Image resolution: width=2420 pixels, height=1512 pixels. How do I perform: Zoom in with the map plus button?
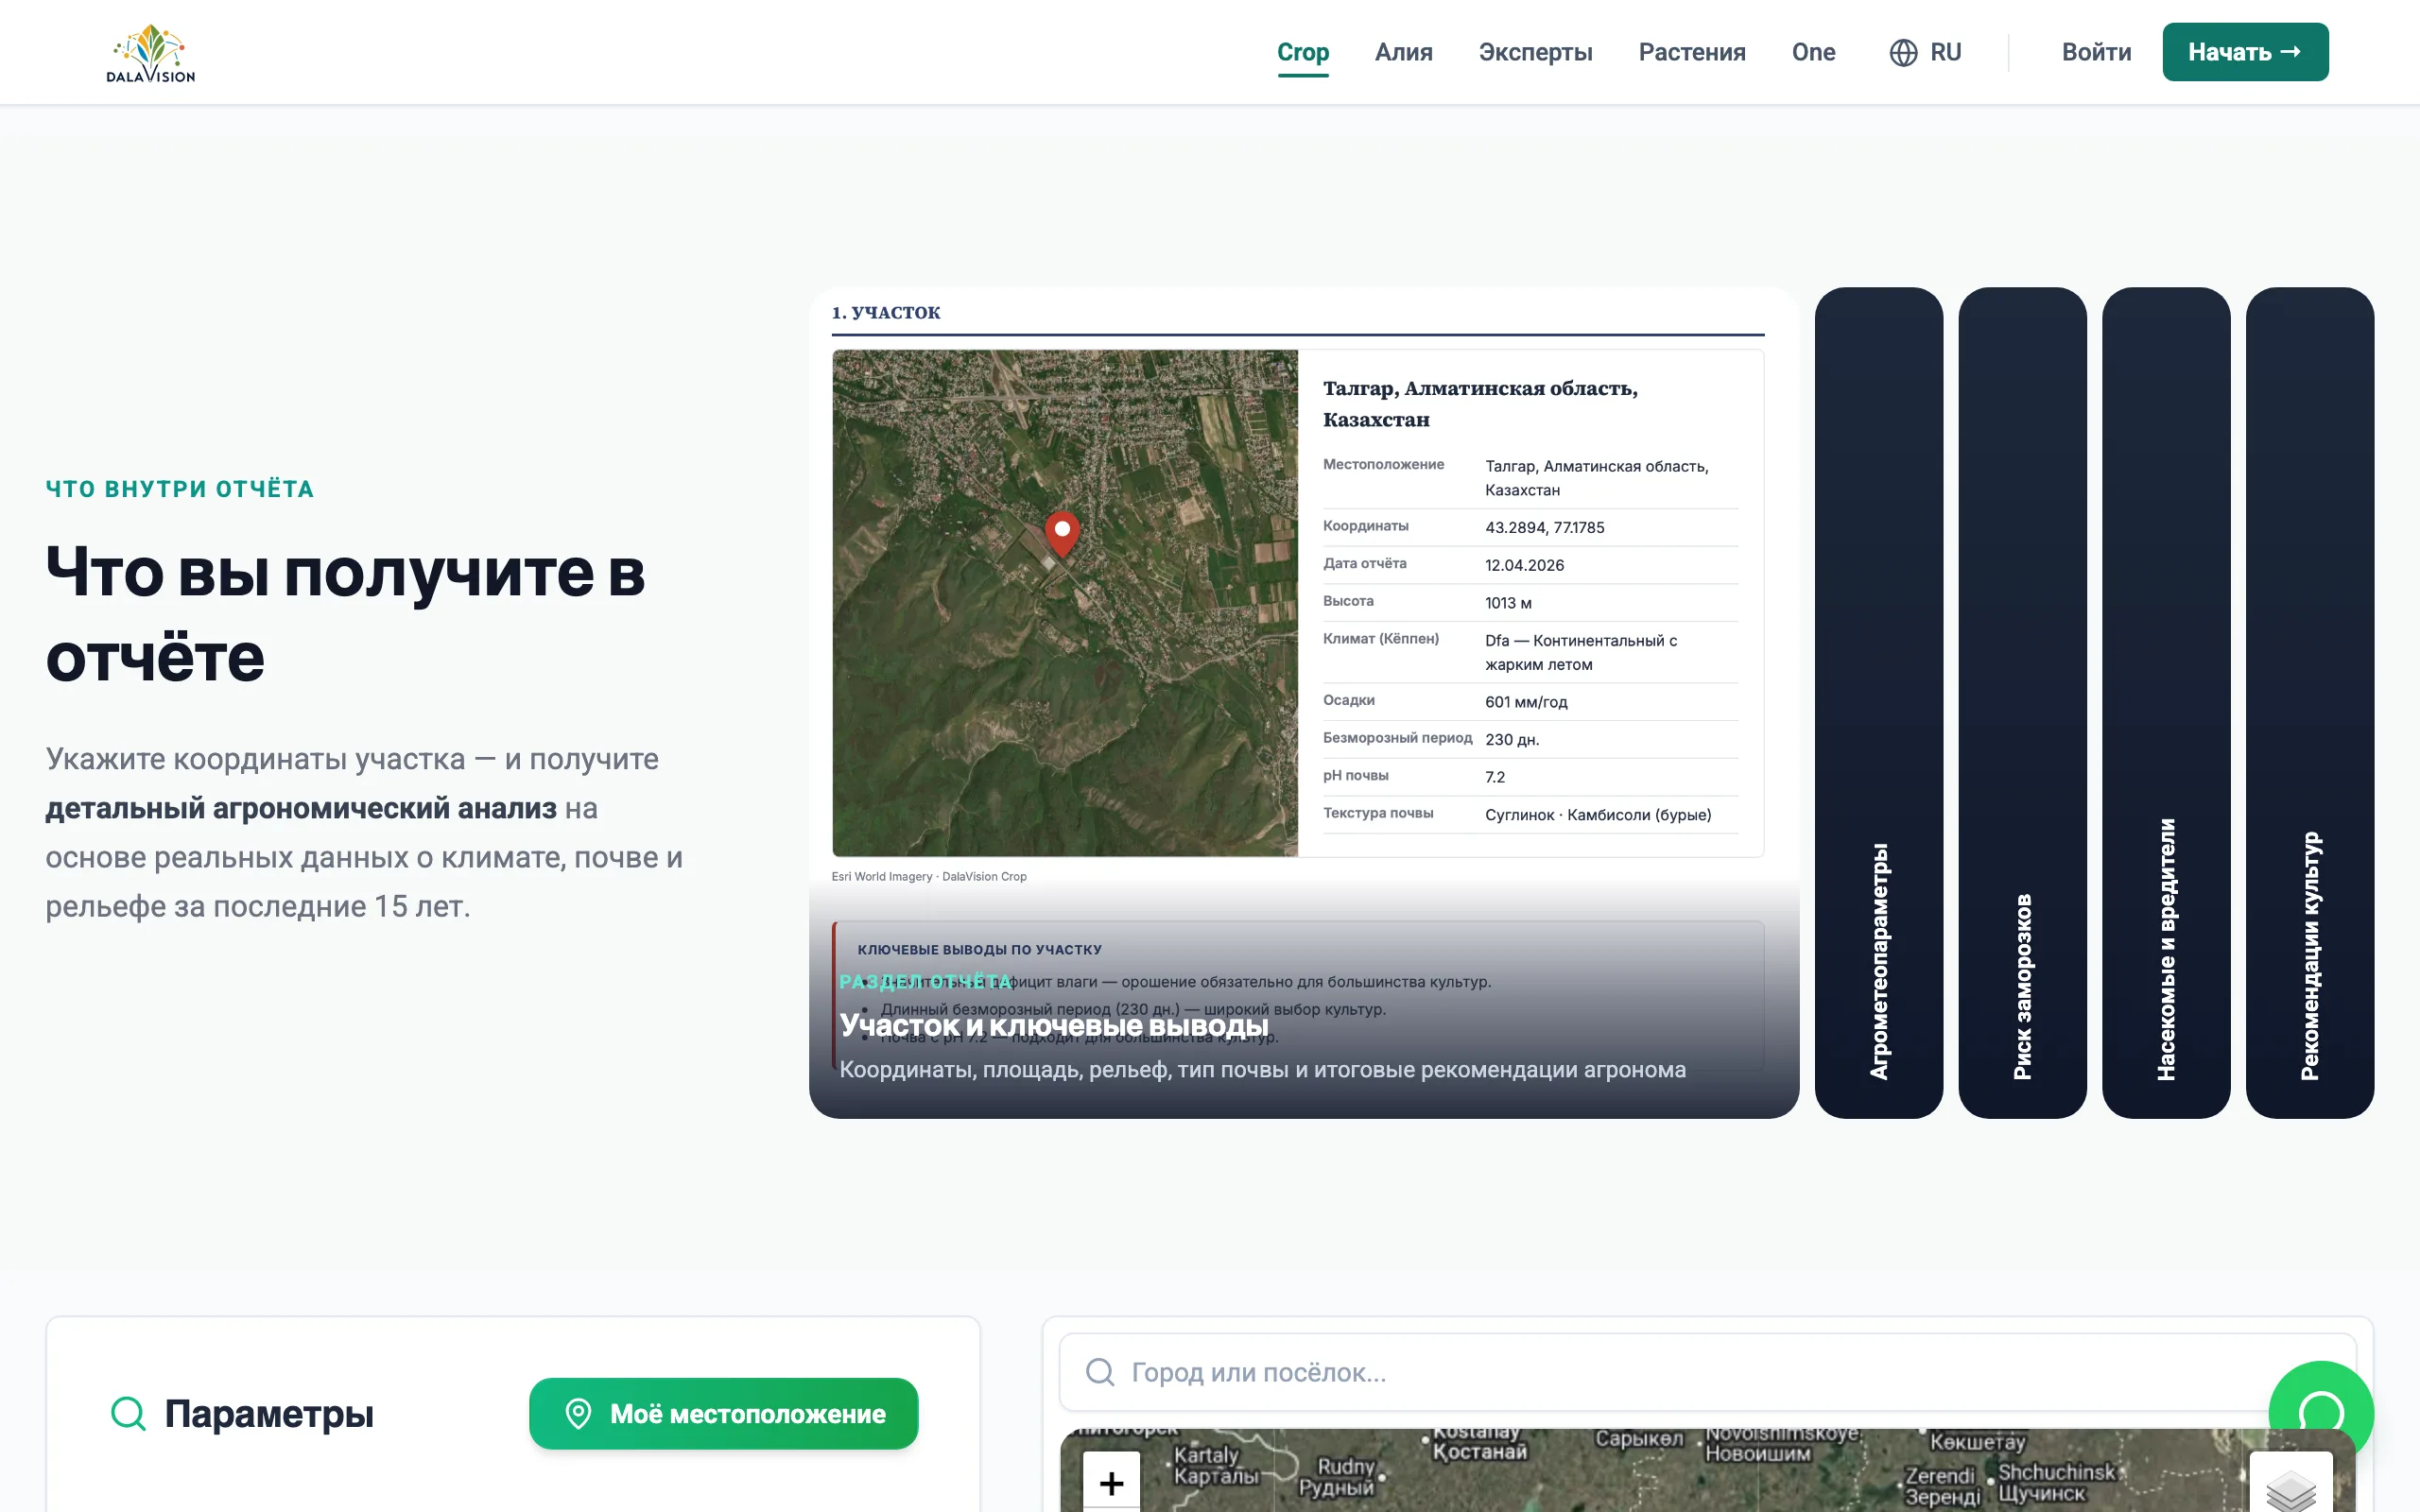coord(1111,1483)
